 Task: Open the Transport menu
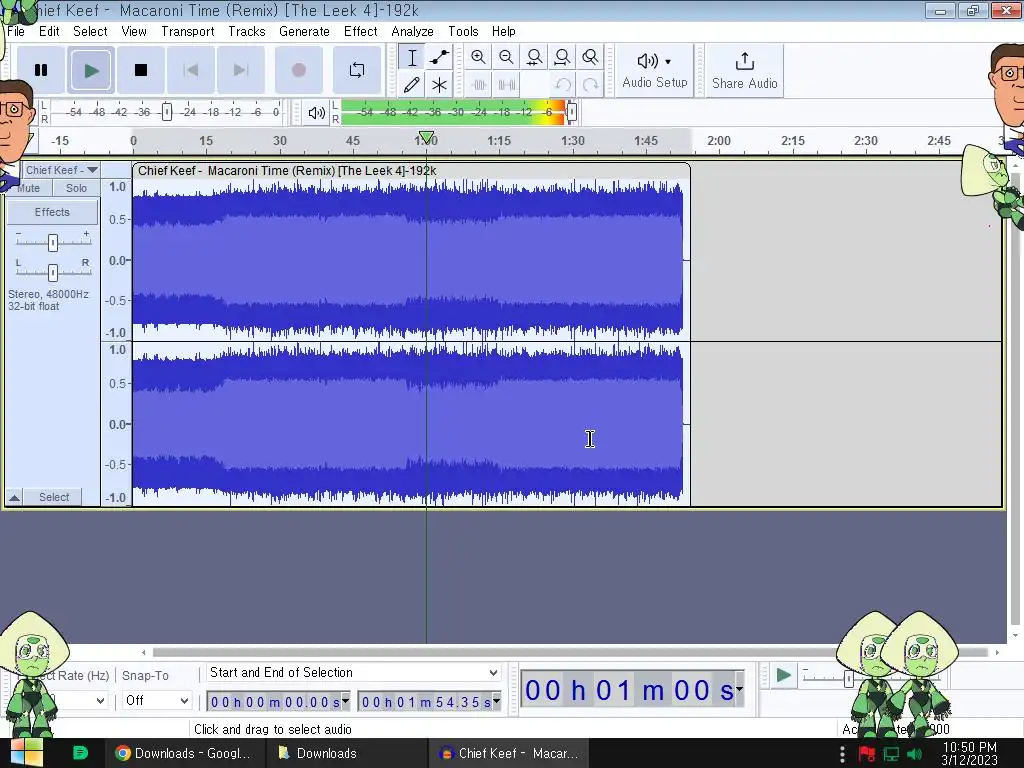[x=188, y=31]
